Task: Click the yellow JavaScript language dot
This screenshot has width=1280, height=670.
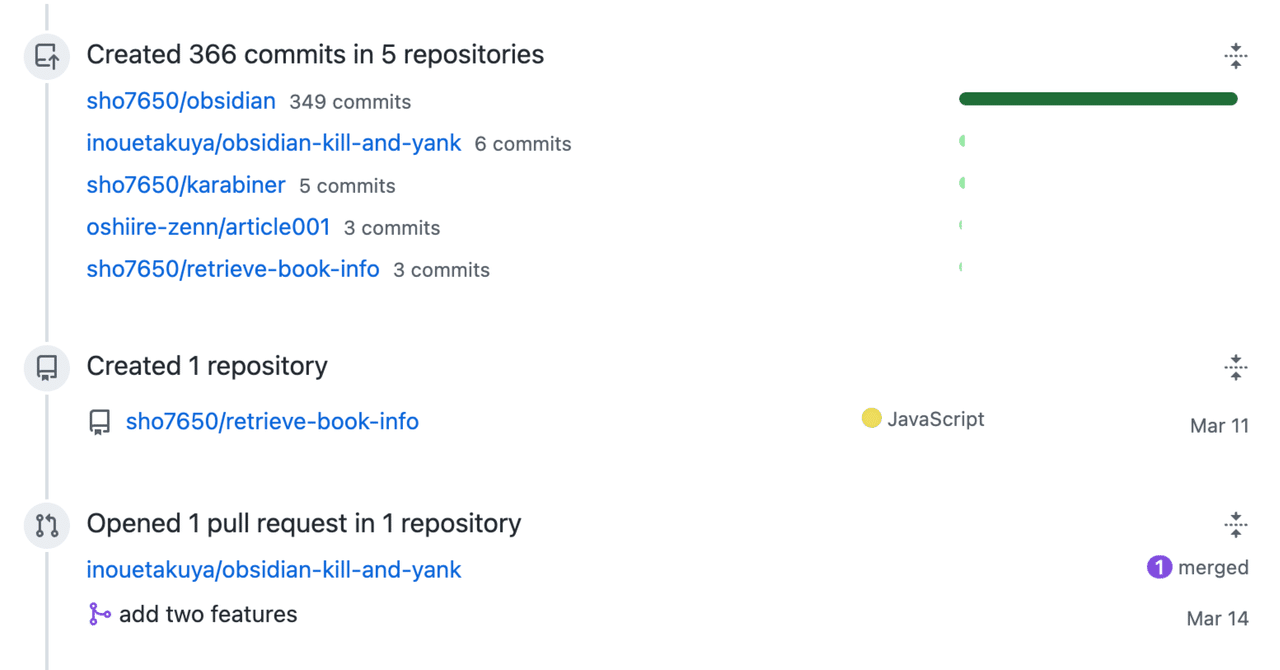Action: point(871,418)
